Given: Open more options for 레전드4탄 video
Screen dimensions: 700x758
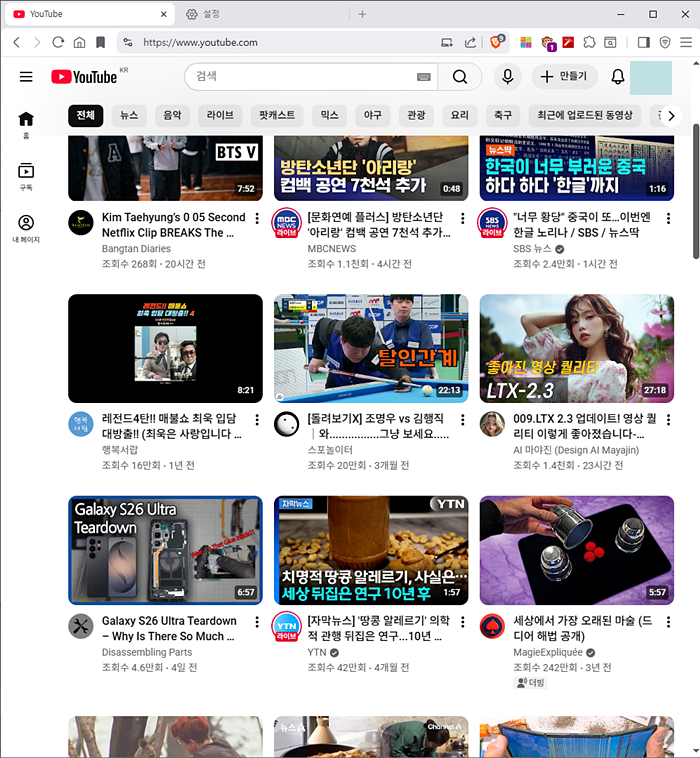Looking at the screenshot, I should click(257, 420).
